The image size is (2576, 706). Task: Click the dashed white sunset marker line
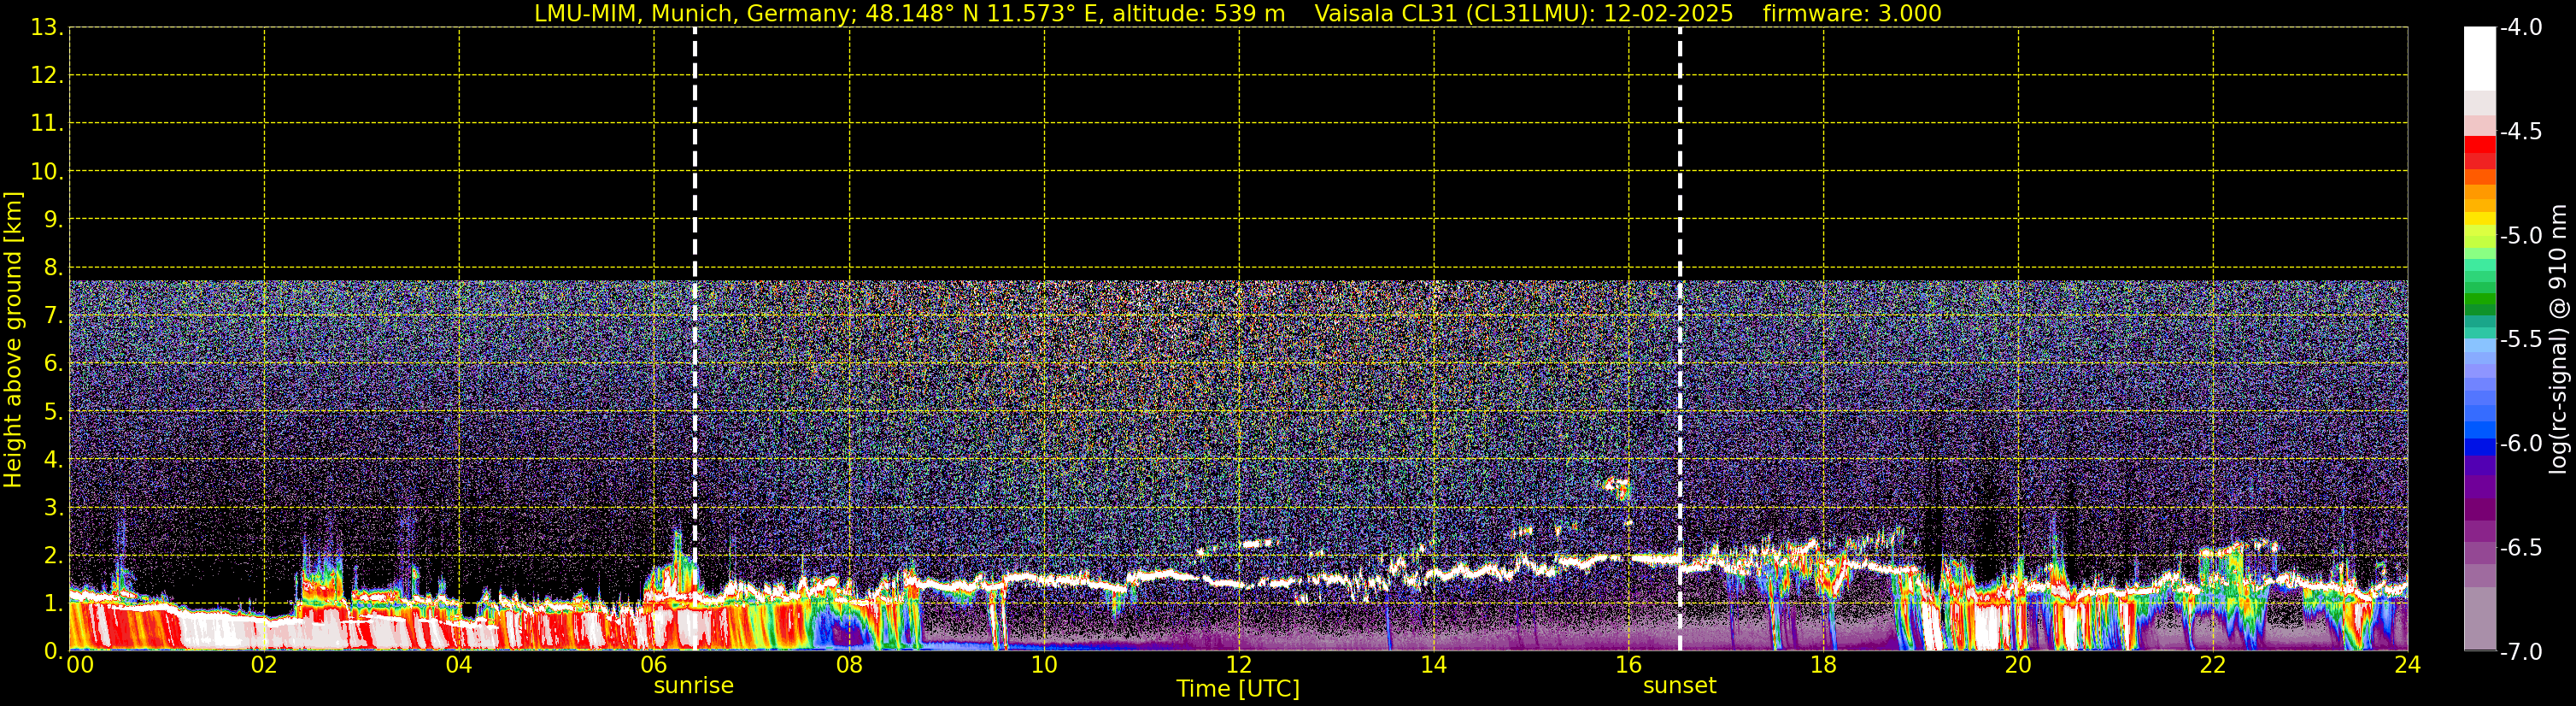1679,300
